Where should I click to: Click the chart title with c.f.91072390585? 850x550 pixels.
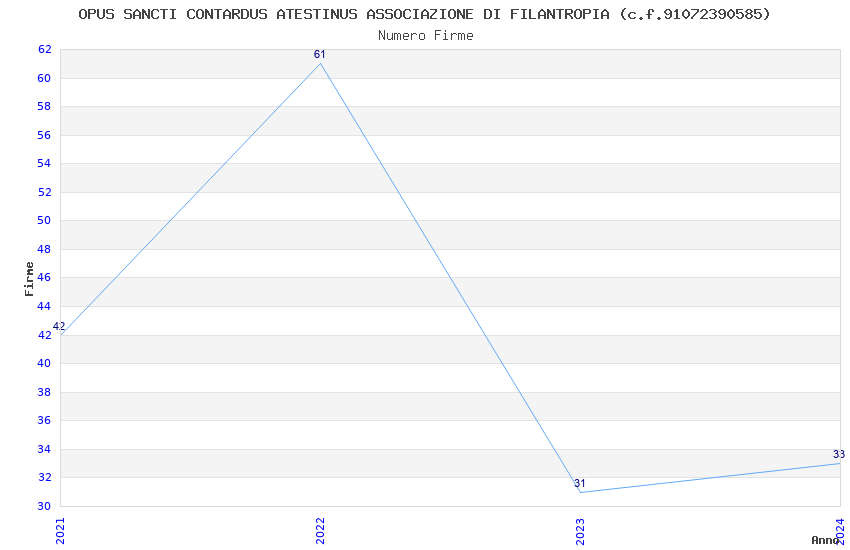pyautogui.click(x=424, y=14)
